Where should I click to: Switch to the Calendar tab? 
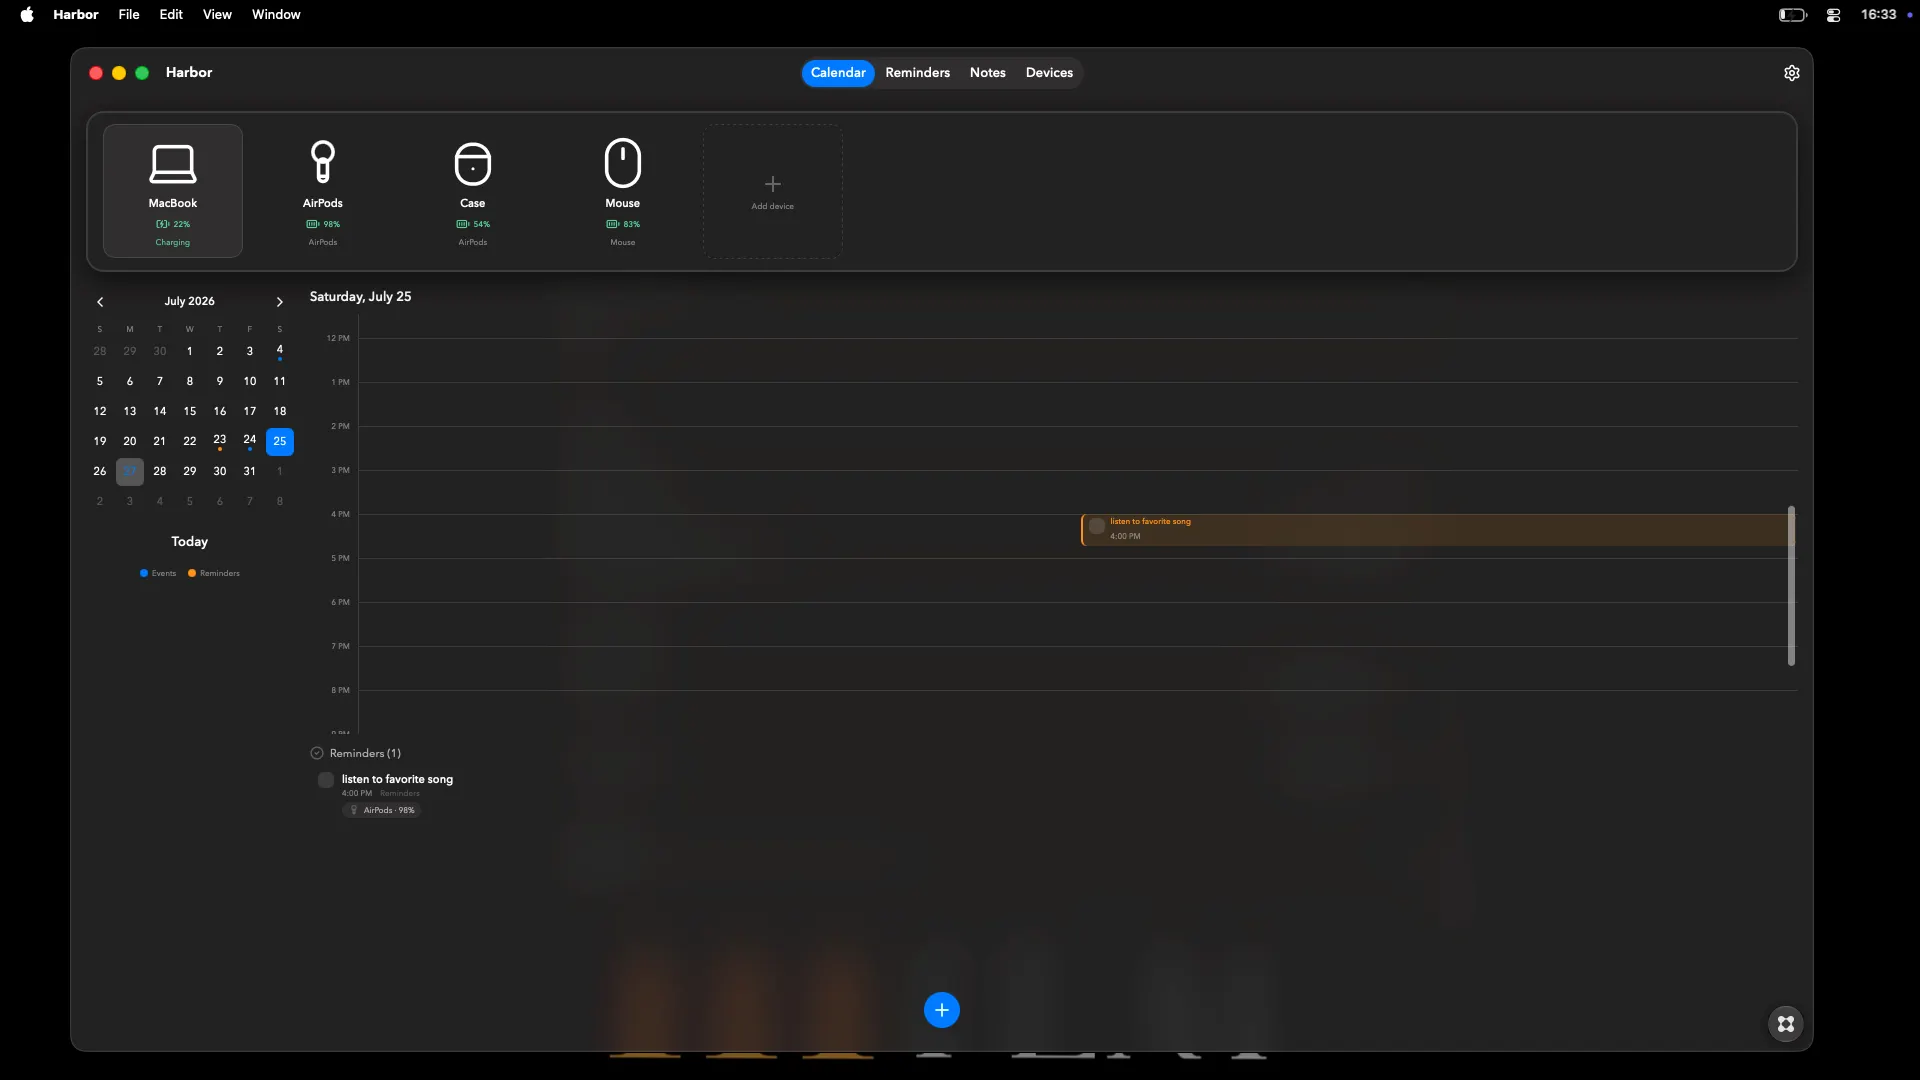(838, 73)
